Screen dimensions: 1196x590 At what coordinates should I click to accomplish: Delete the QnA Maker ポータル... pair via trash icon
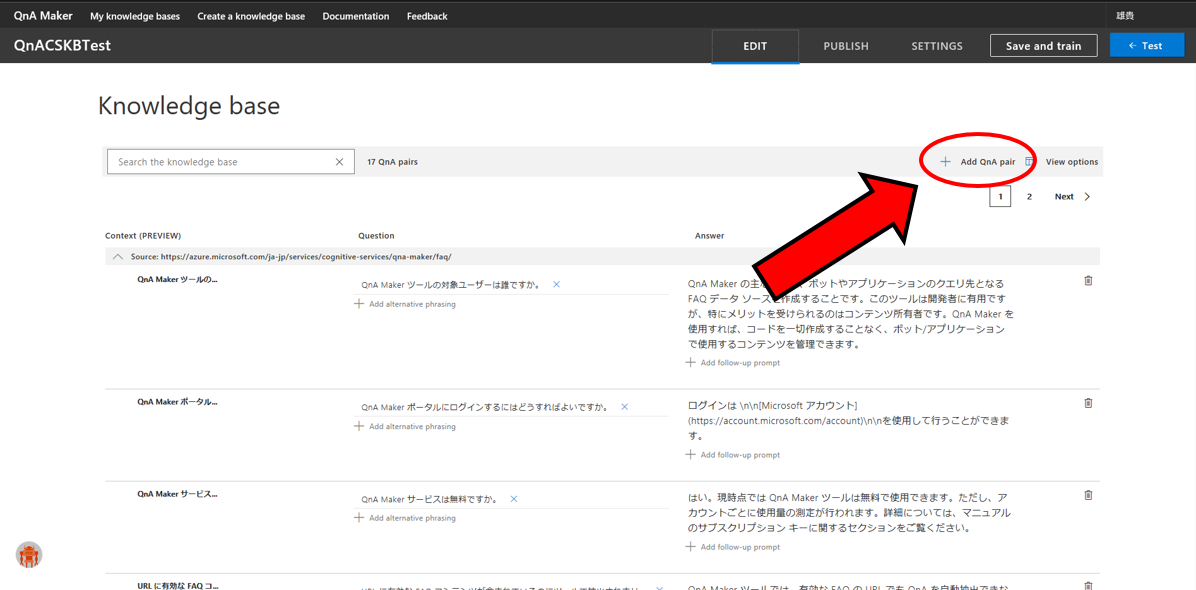pyautogui.click(x=1088, y=402)
